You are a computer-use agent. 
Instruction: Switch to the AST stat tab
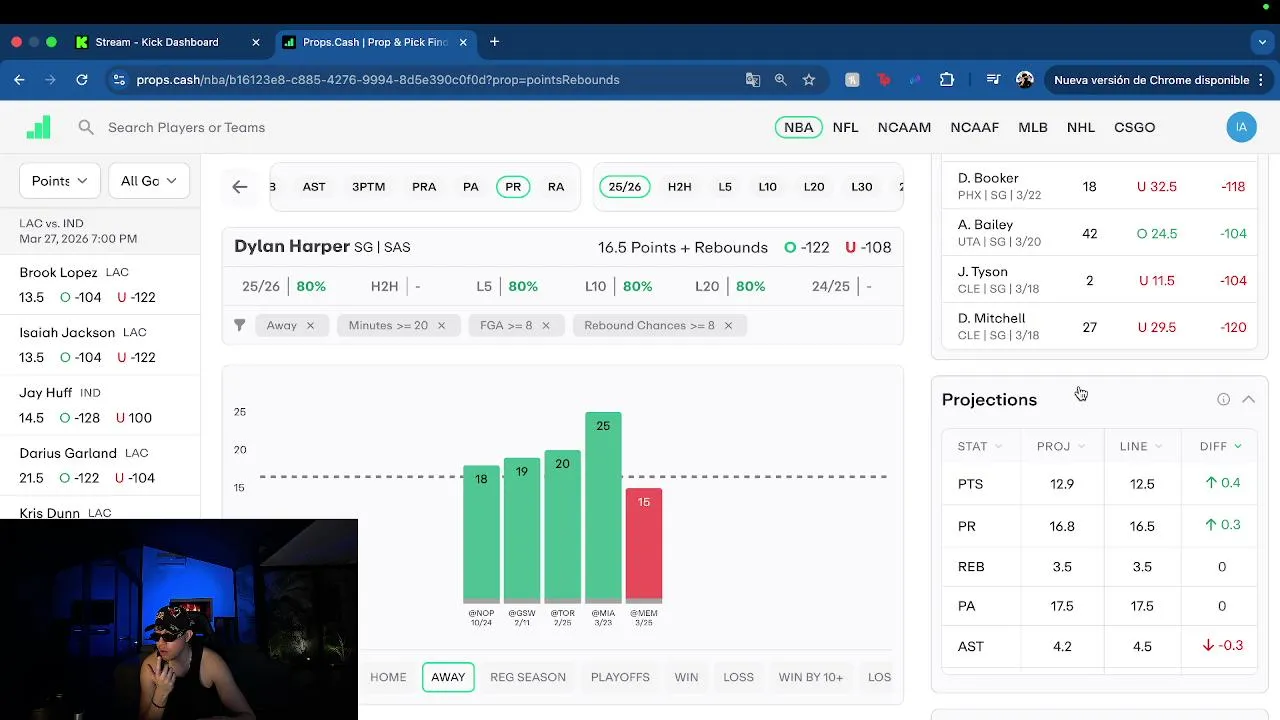[314, 187]
